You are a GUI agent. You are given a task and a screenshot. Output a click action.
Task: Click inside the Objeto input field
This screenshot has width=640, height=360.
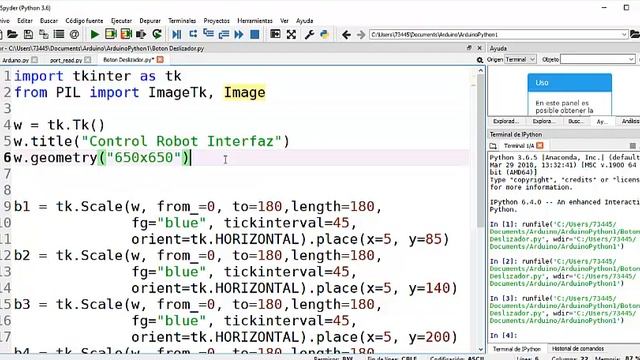[x=594, y=60]
